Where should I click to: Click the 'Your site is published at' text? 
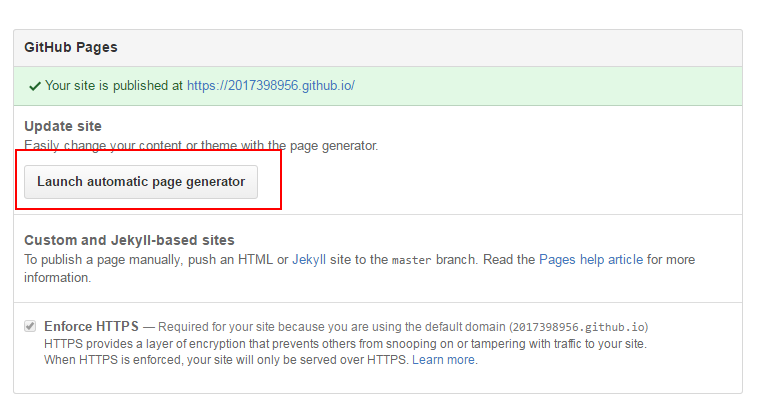click(114, 86)
